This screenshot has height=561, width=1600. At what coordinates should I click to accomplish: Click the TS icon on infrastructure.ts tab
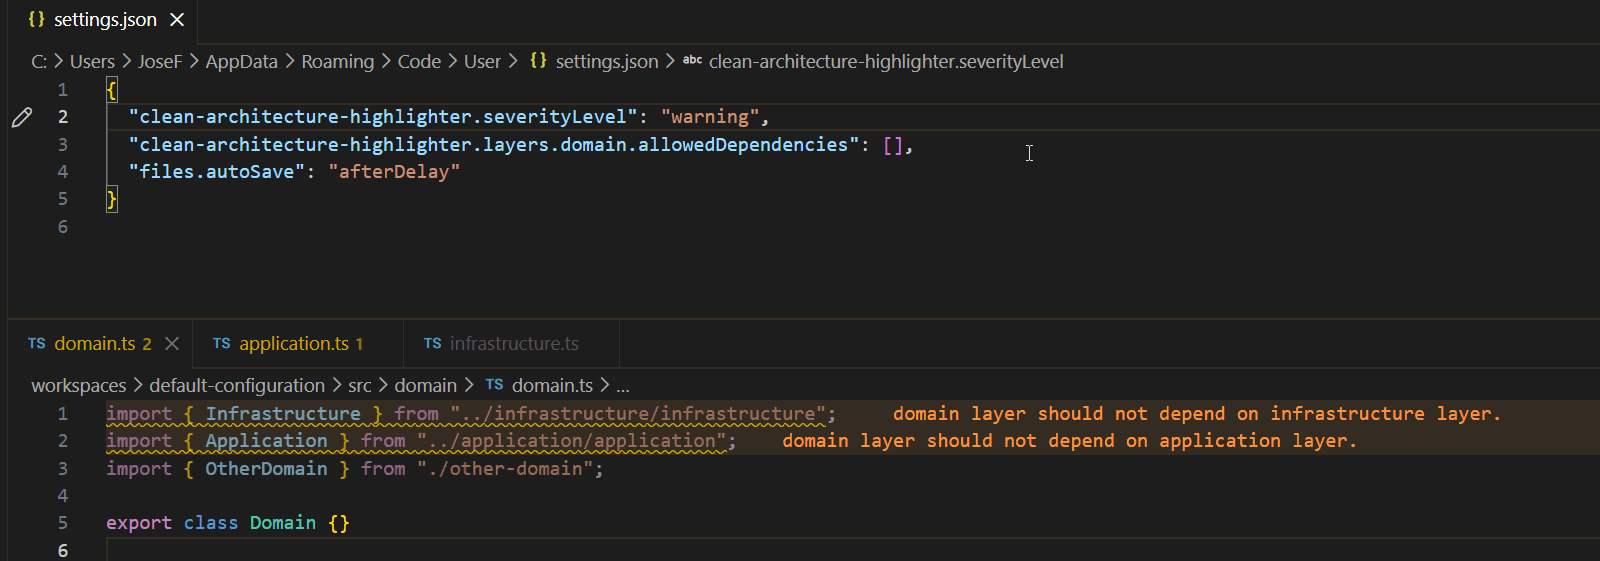(432, 344)
